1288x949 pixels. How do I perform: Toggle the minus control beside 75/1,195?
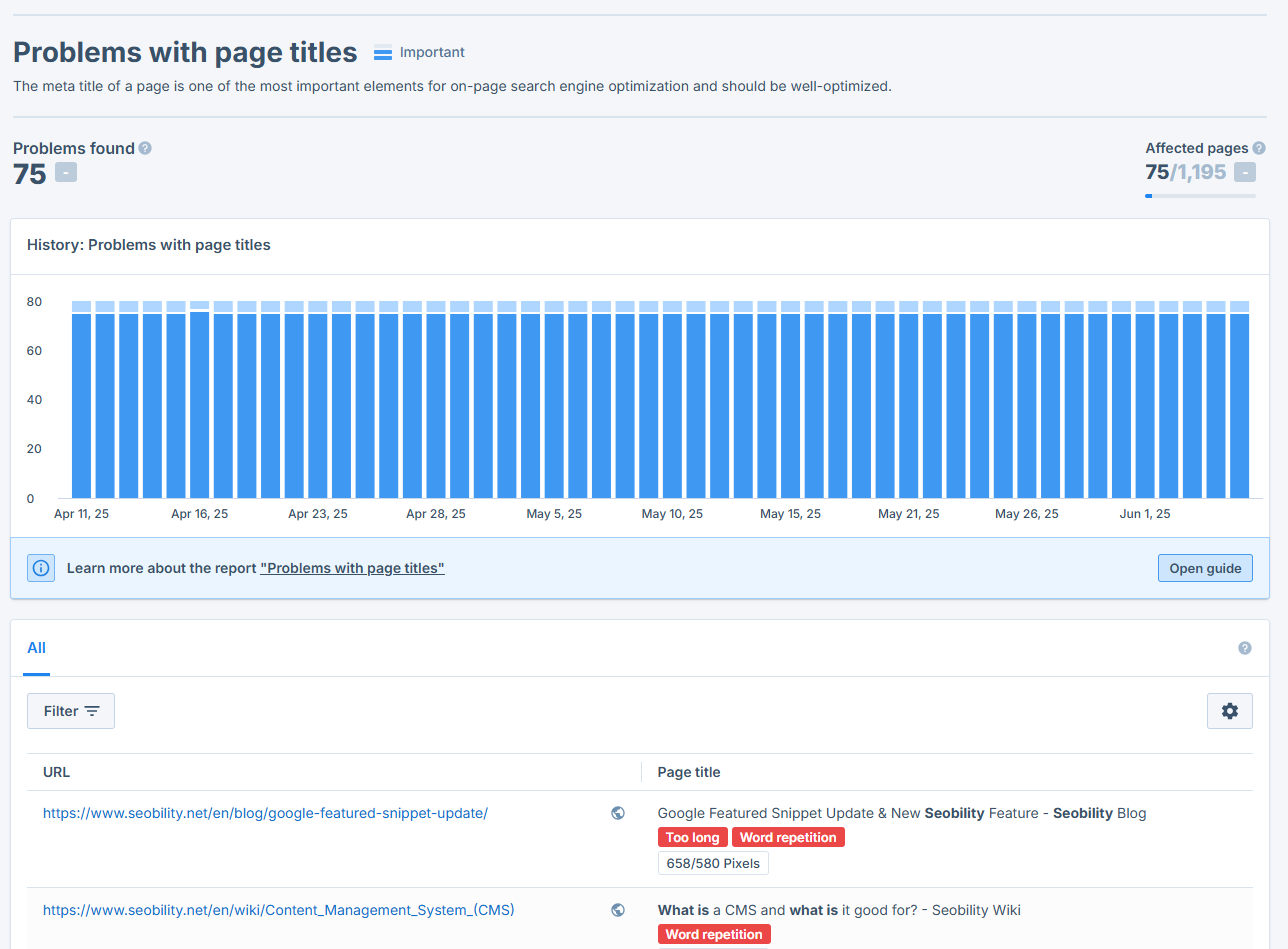point(1245,172)
